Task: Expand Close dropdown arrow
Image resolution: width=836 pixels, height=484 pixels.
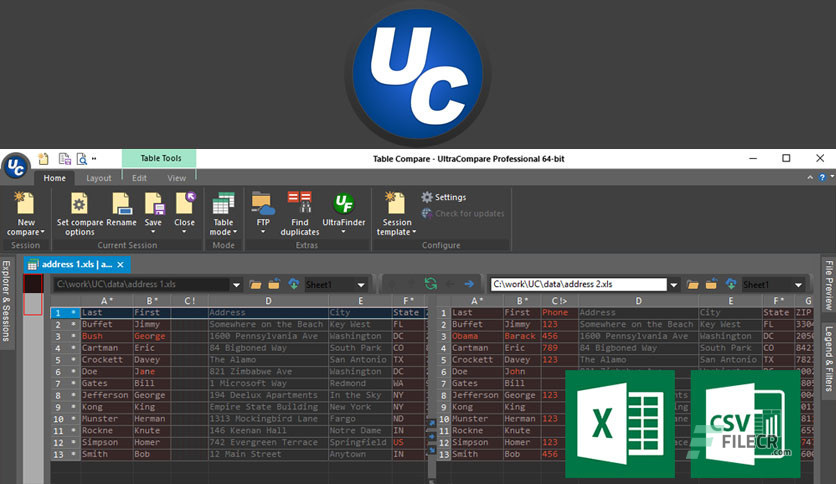Action: coord(184,232)
